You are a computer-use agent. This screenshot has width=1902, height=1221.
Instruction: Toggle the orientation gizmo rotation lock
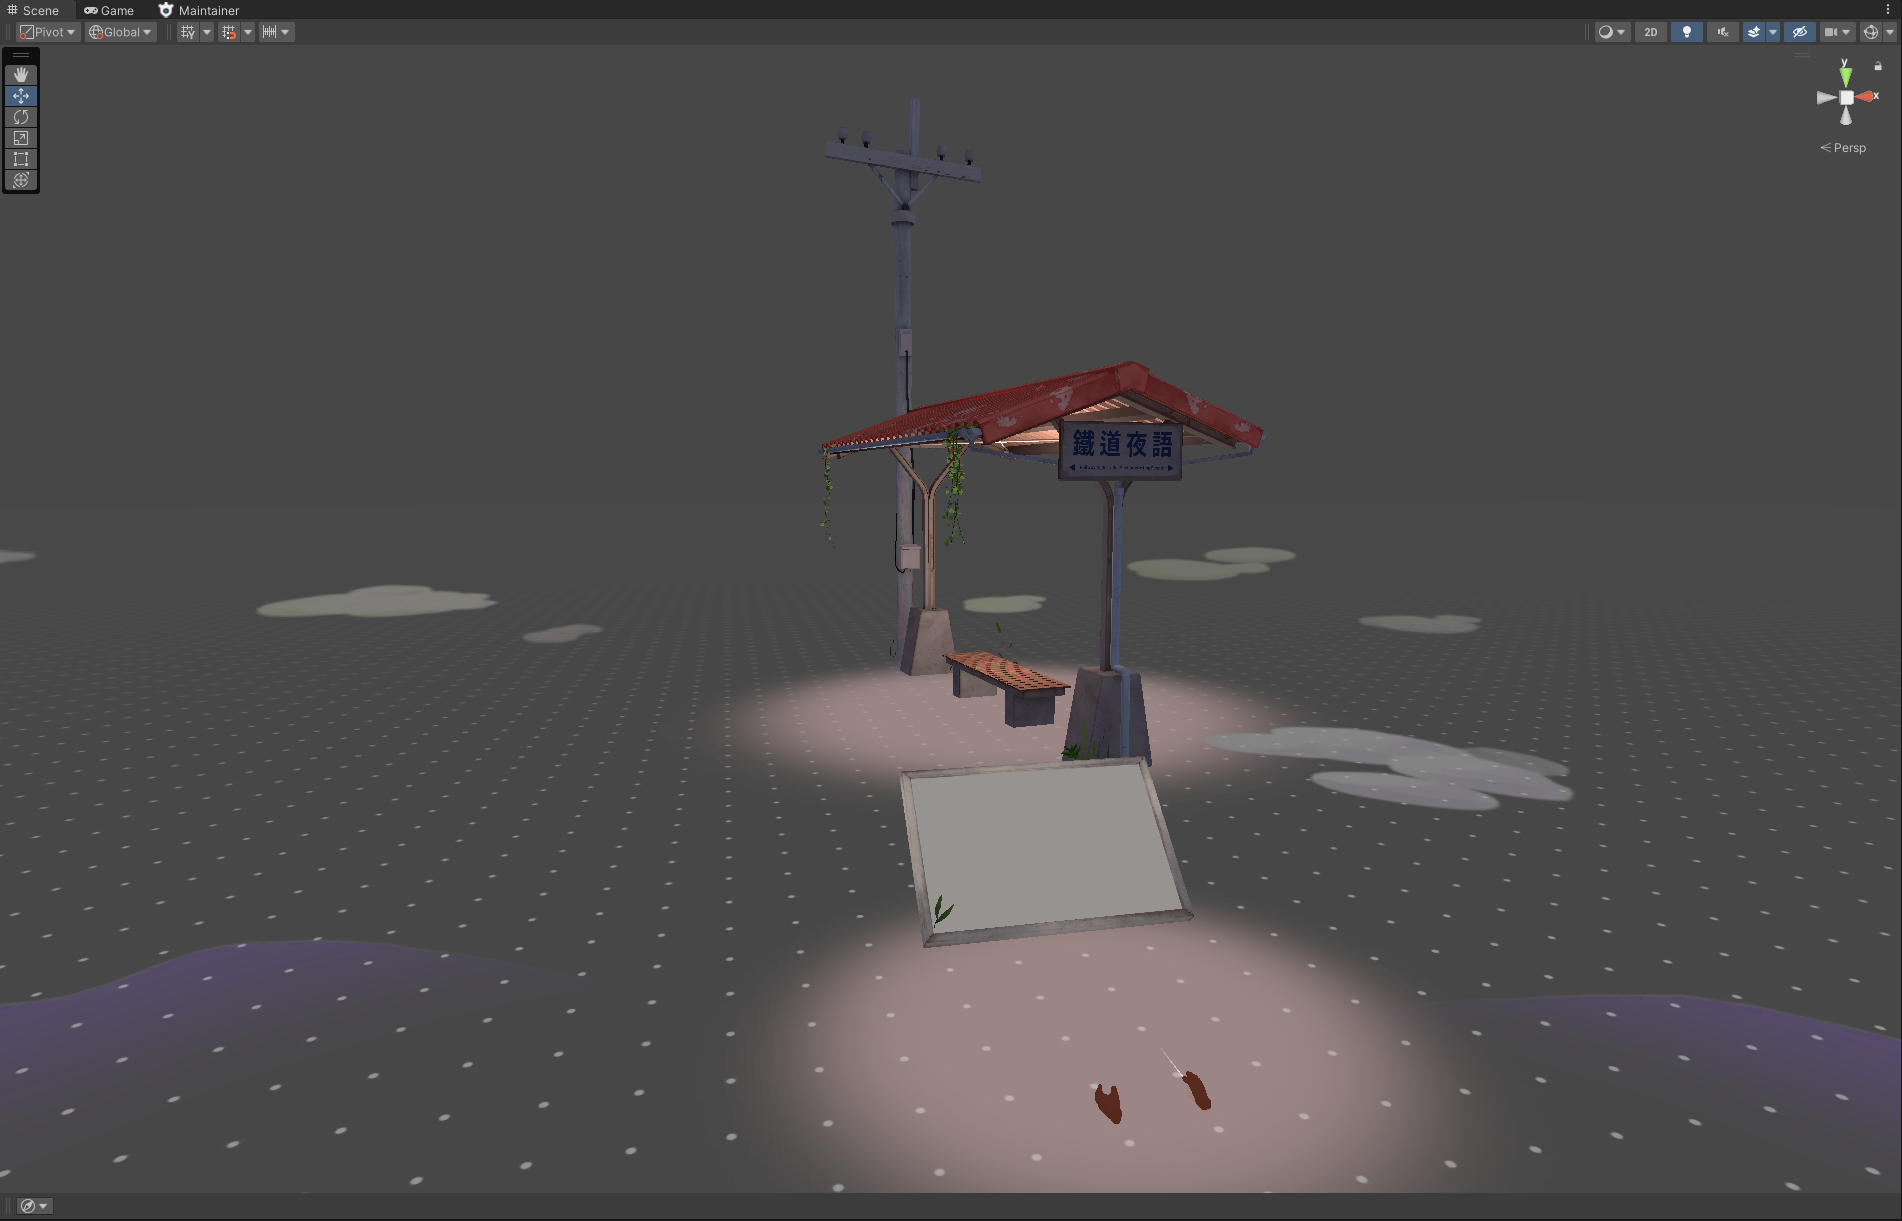coord(1878,67)
